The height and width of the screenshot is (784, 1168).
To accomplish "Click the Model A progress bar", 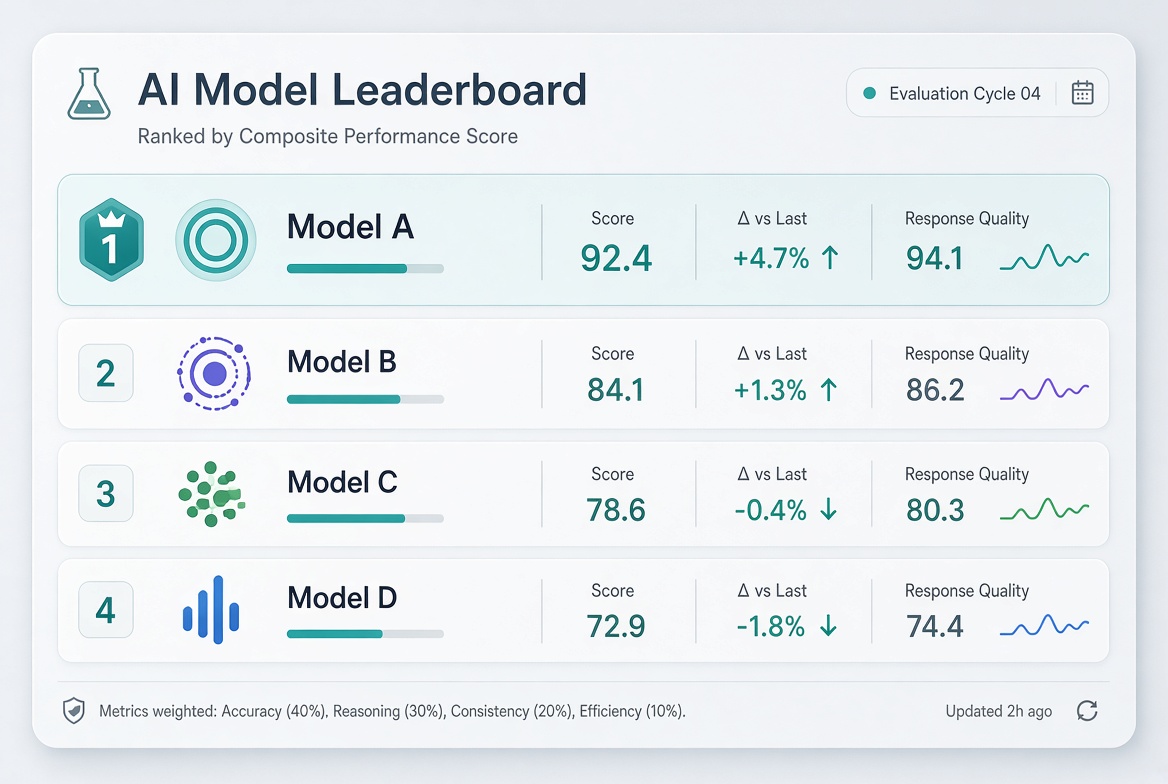I will 365,268.
